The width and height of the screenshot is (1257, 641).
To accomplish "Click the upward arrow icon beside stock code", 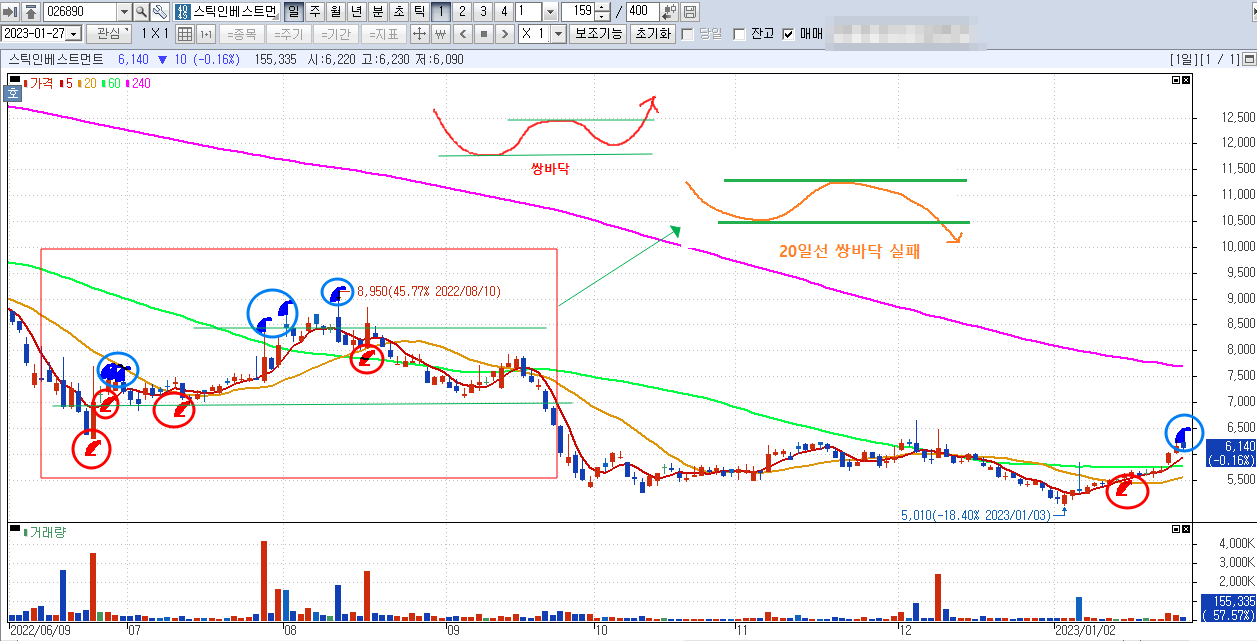I will 30,12.
